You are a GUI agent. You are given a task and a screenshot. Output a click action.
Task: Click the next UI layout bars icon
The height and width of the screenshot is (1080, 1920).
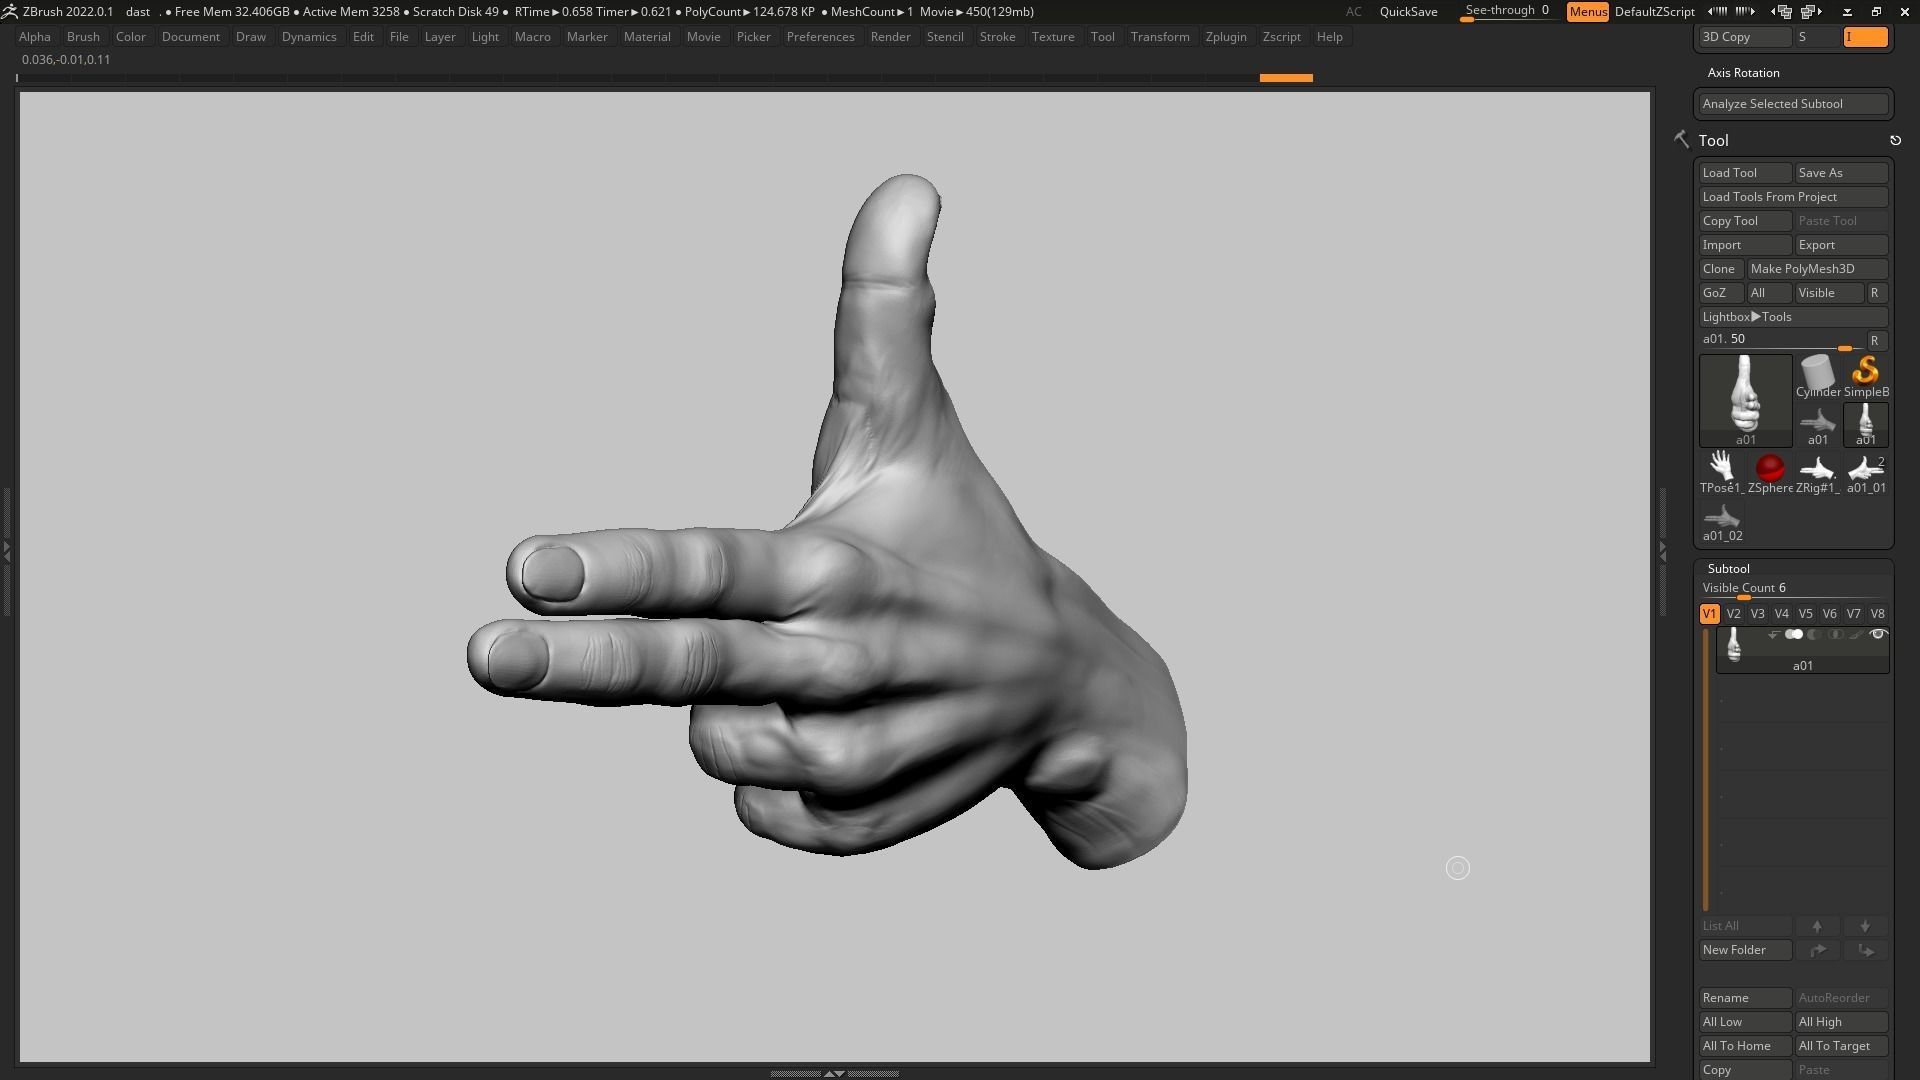point(1745,12)
